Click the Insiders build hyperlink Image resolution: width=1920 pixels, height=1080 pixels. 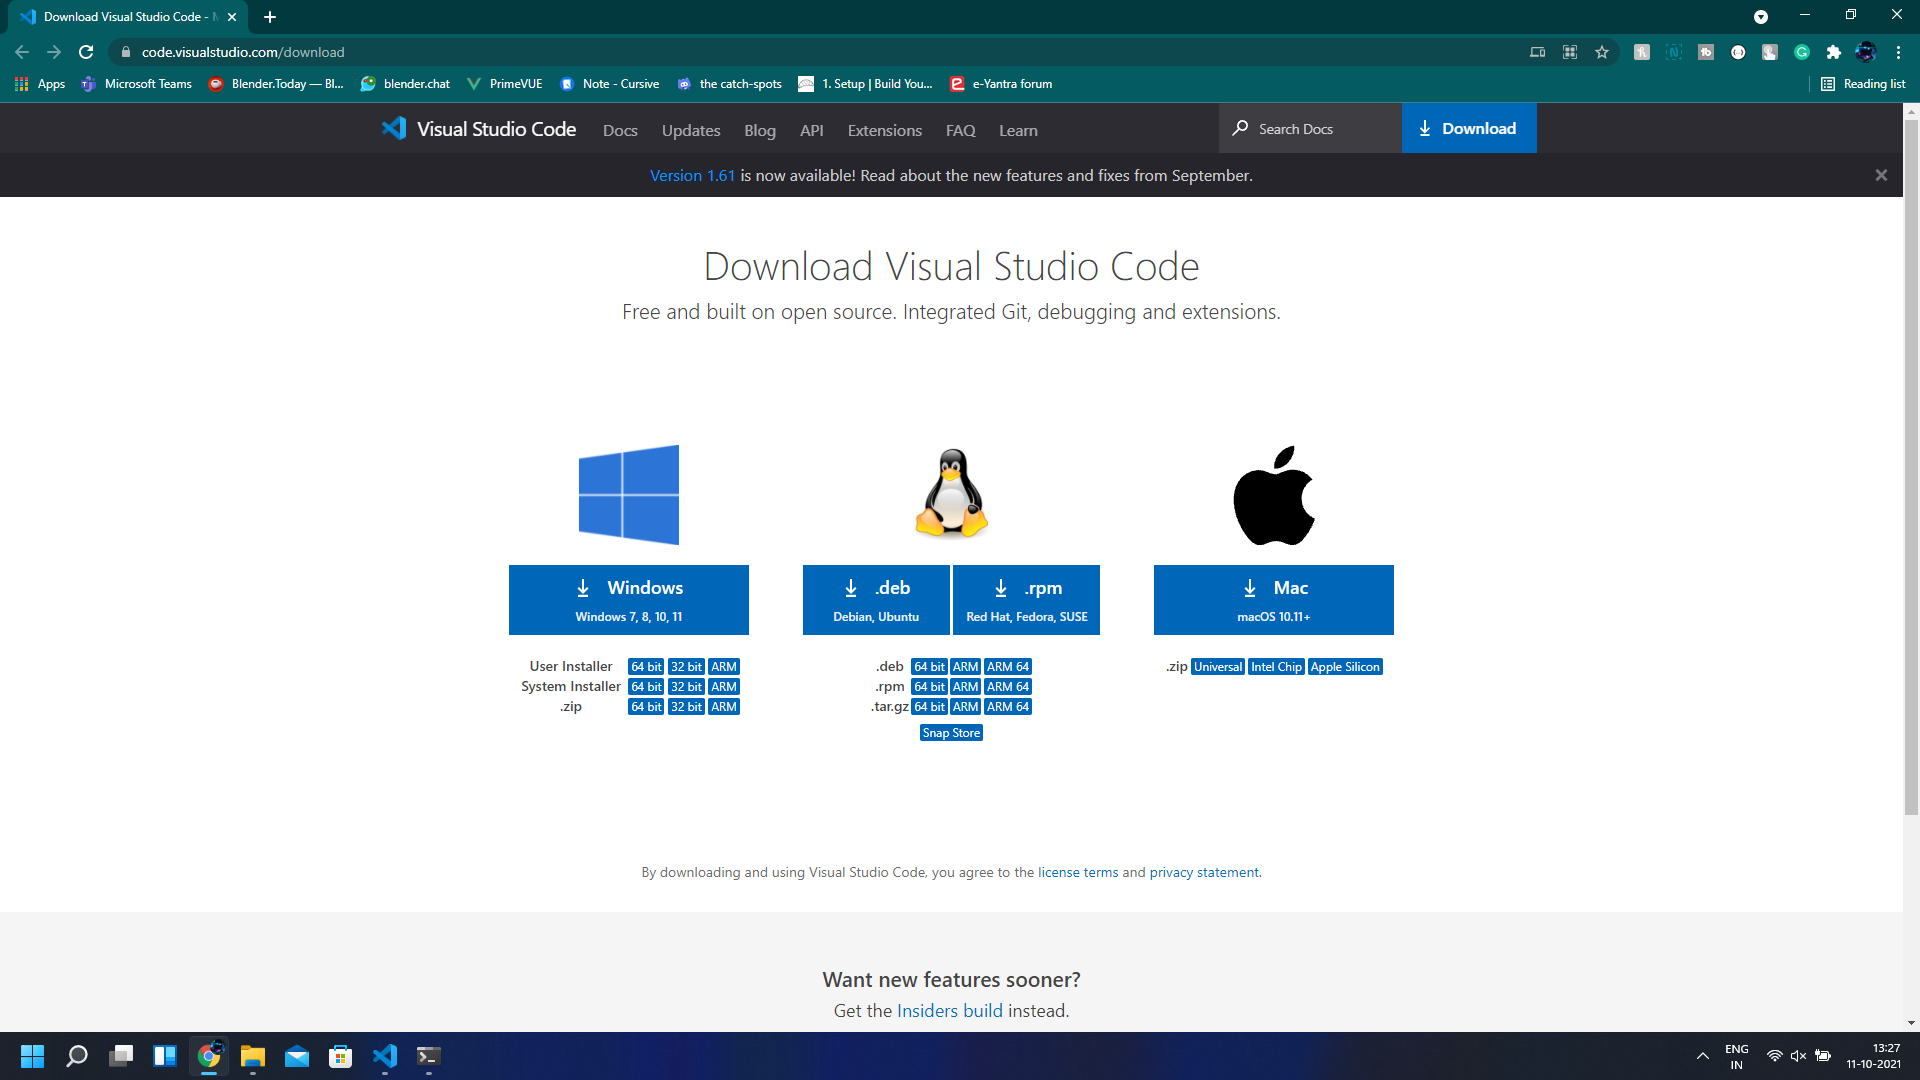tap(949, 1009)
